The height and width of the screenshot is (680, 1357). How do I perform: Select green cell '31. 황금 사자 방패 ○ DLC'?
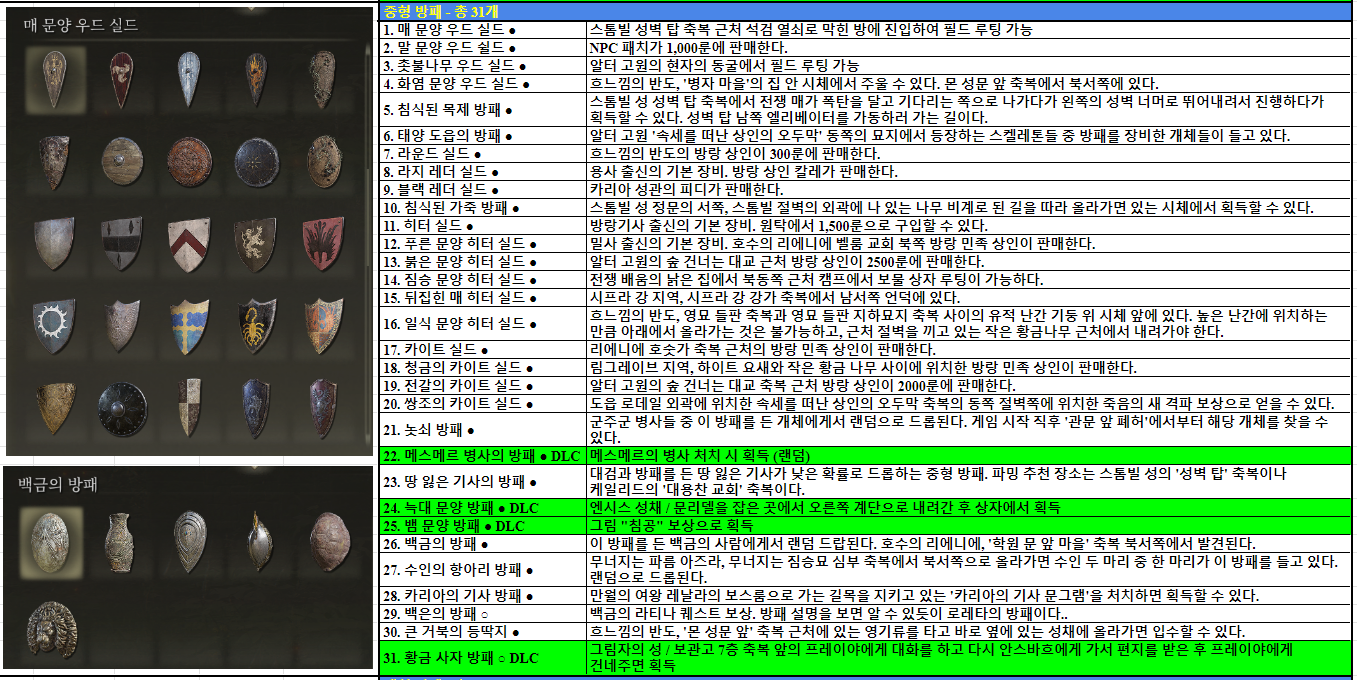pyautogui.click(x=483, y=657)
